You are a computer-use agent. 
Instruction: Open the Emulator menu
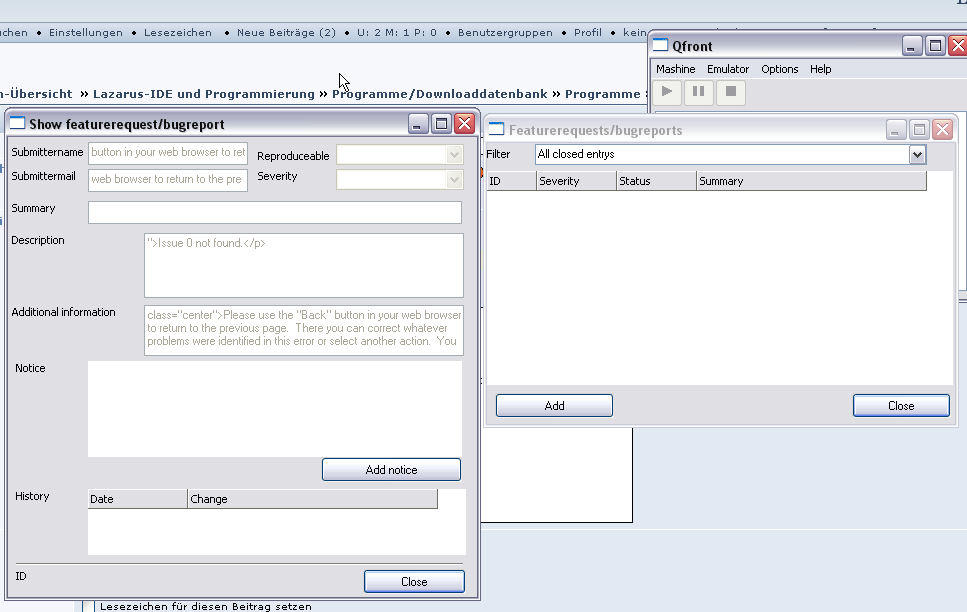(727, 69)
